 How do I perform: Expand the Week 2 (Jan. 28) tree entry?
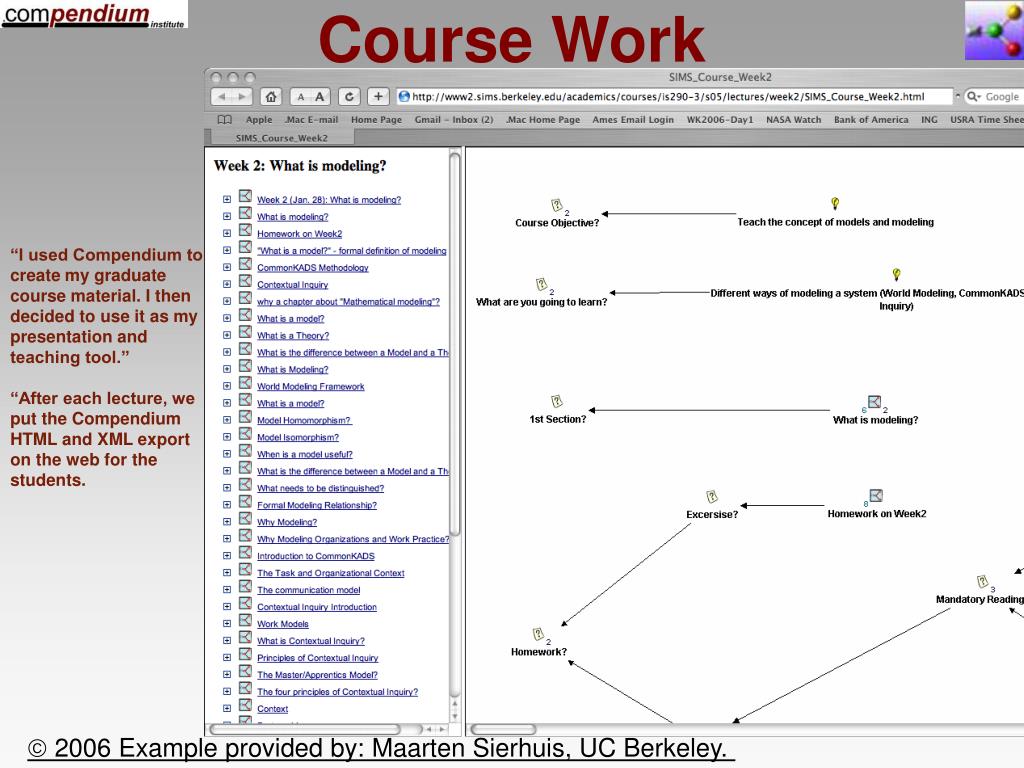click(x=227, y=199)
